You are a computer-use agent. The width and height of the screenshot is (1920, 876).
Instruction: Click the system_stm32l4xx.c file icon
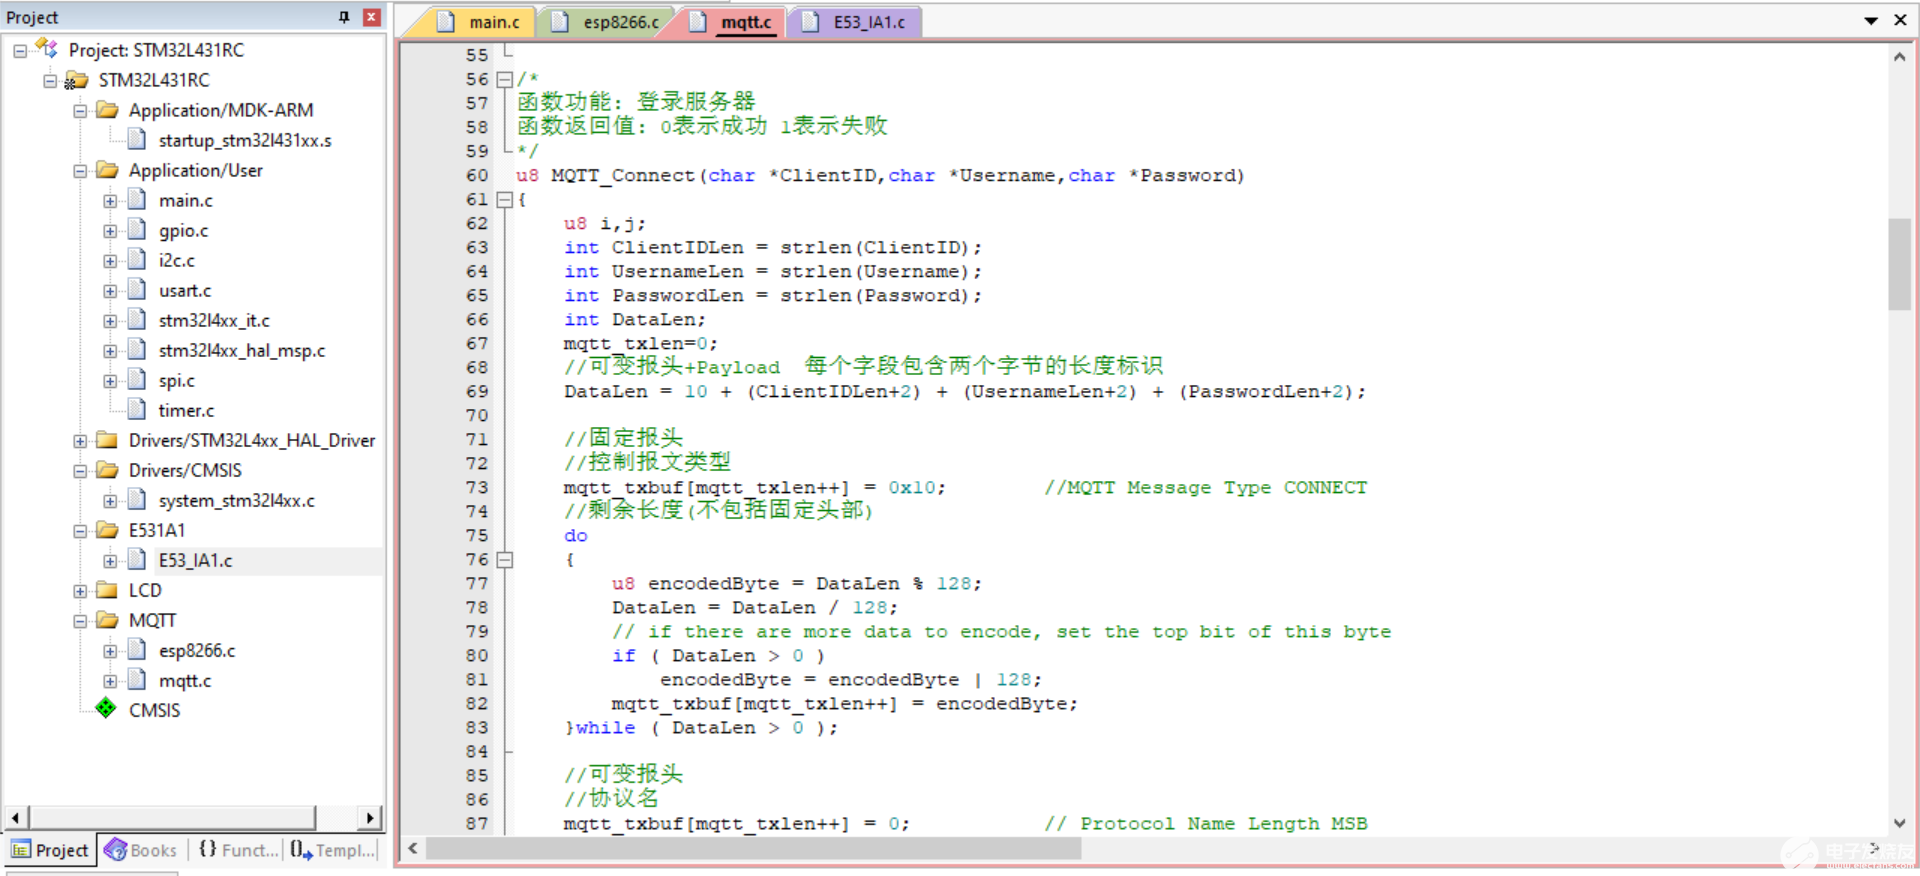tap(137, 500)
